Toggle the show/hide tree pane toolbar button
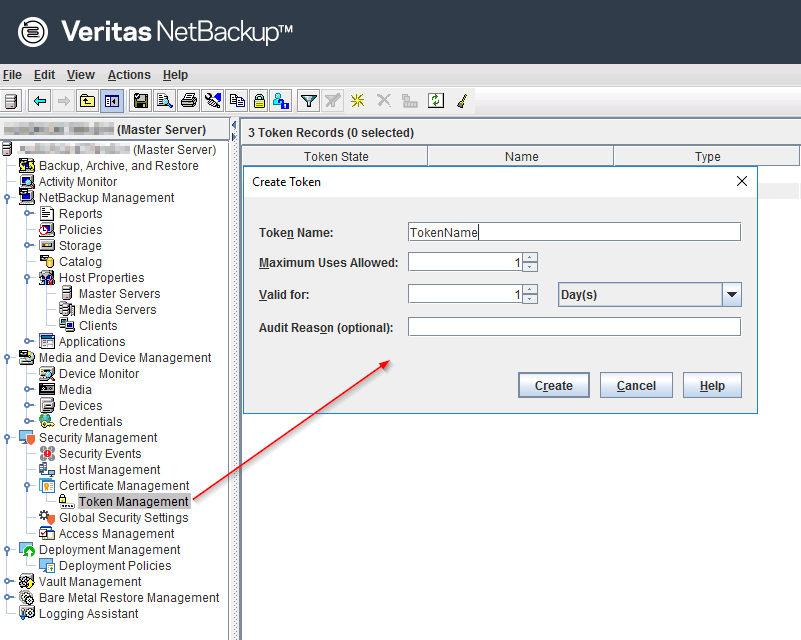Viewport: 801px width, 640px height. [111, 101]
